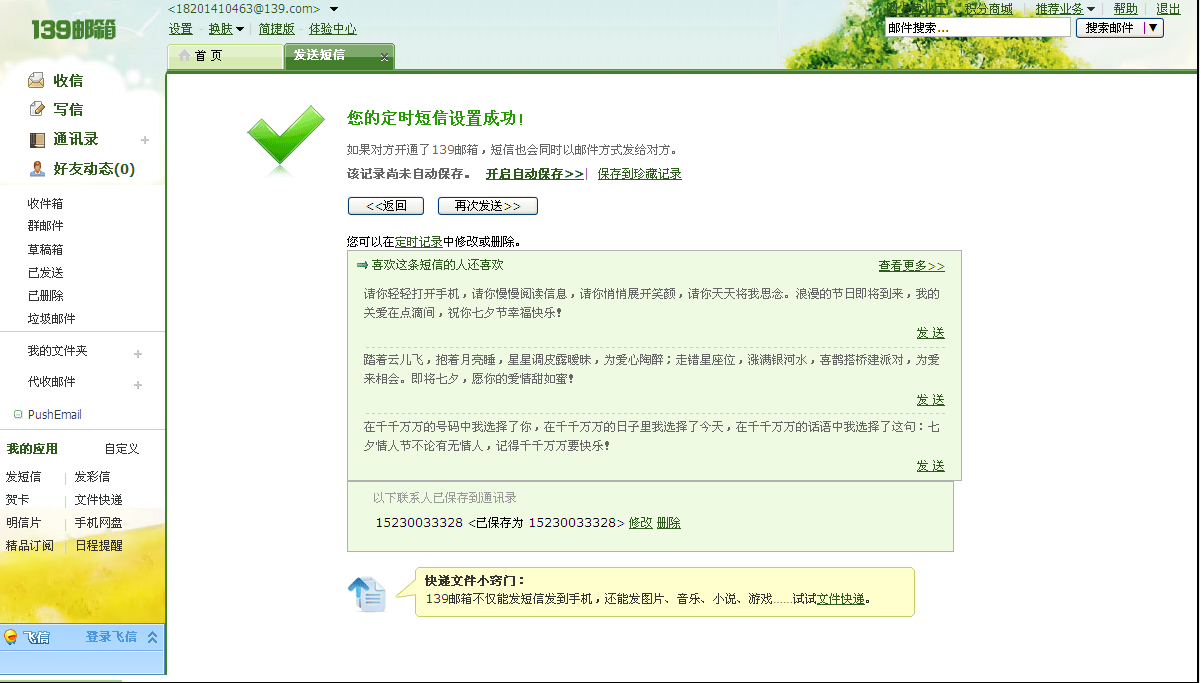
Task: Open the 收信 inbox envelope icon
Action: coord(37,80)
